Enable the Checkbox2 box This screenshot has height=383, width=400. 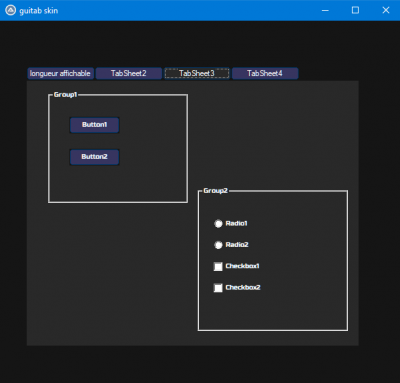tap(218, 288)
